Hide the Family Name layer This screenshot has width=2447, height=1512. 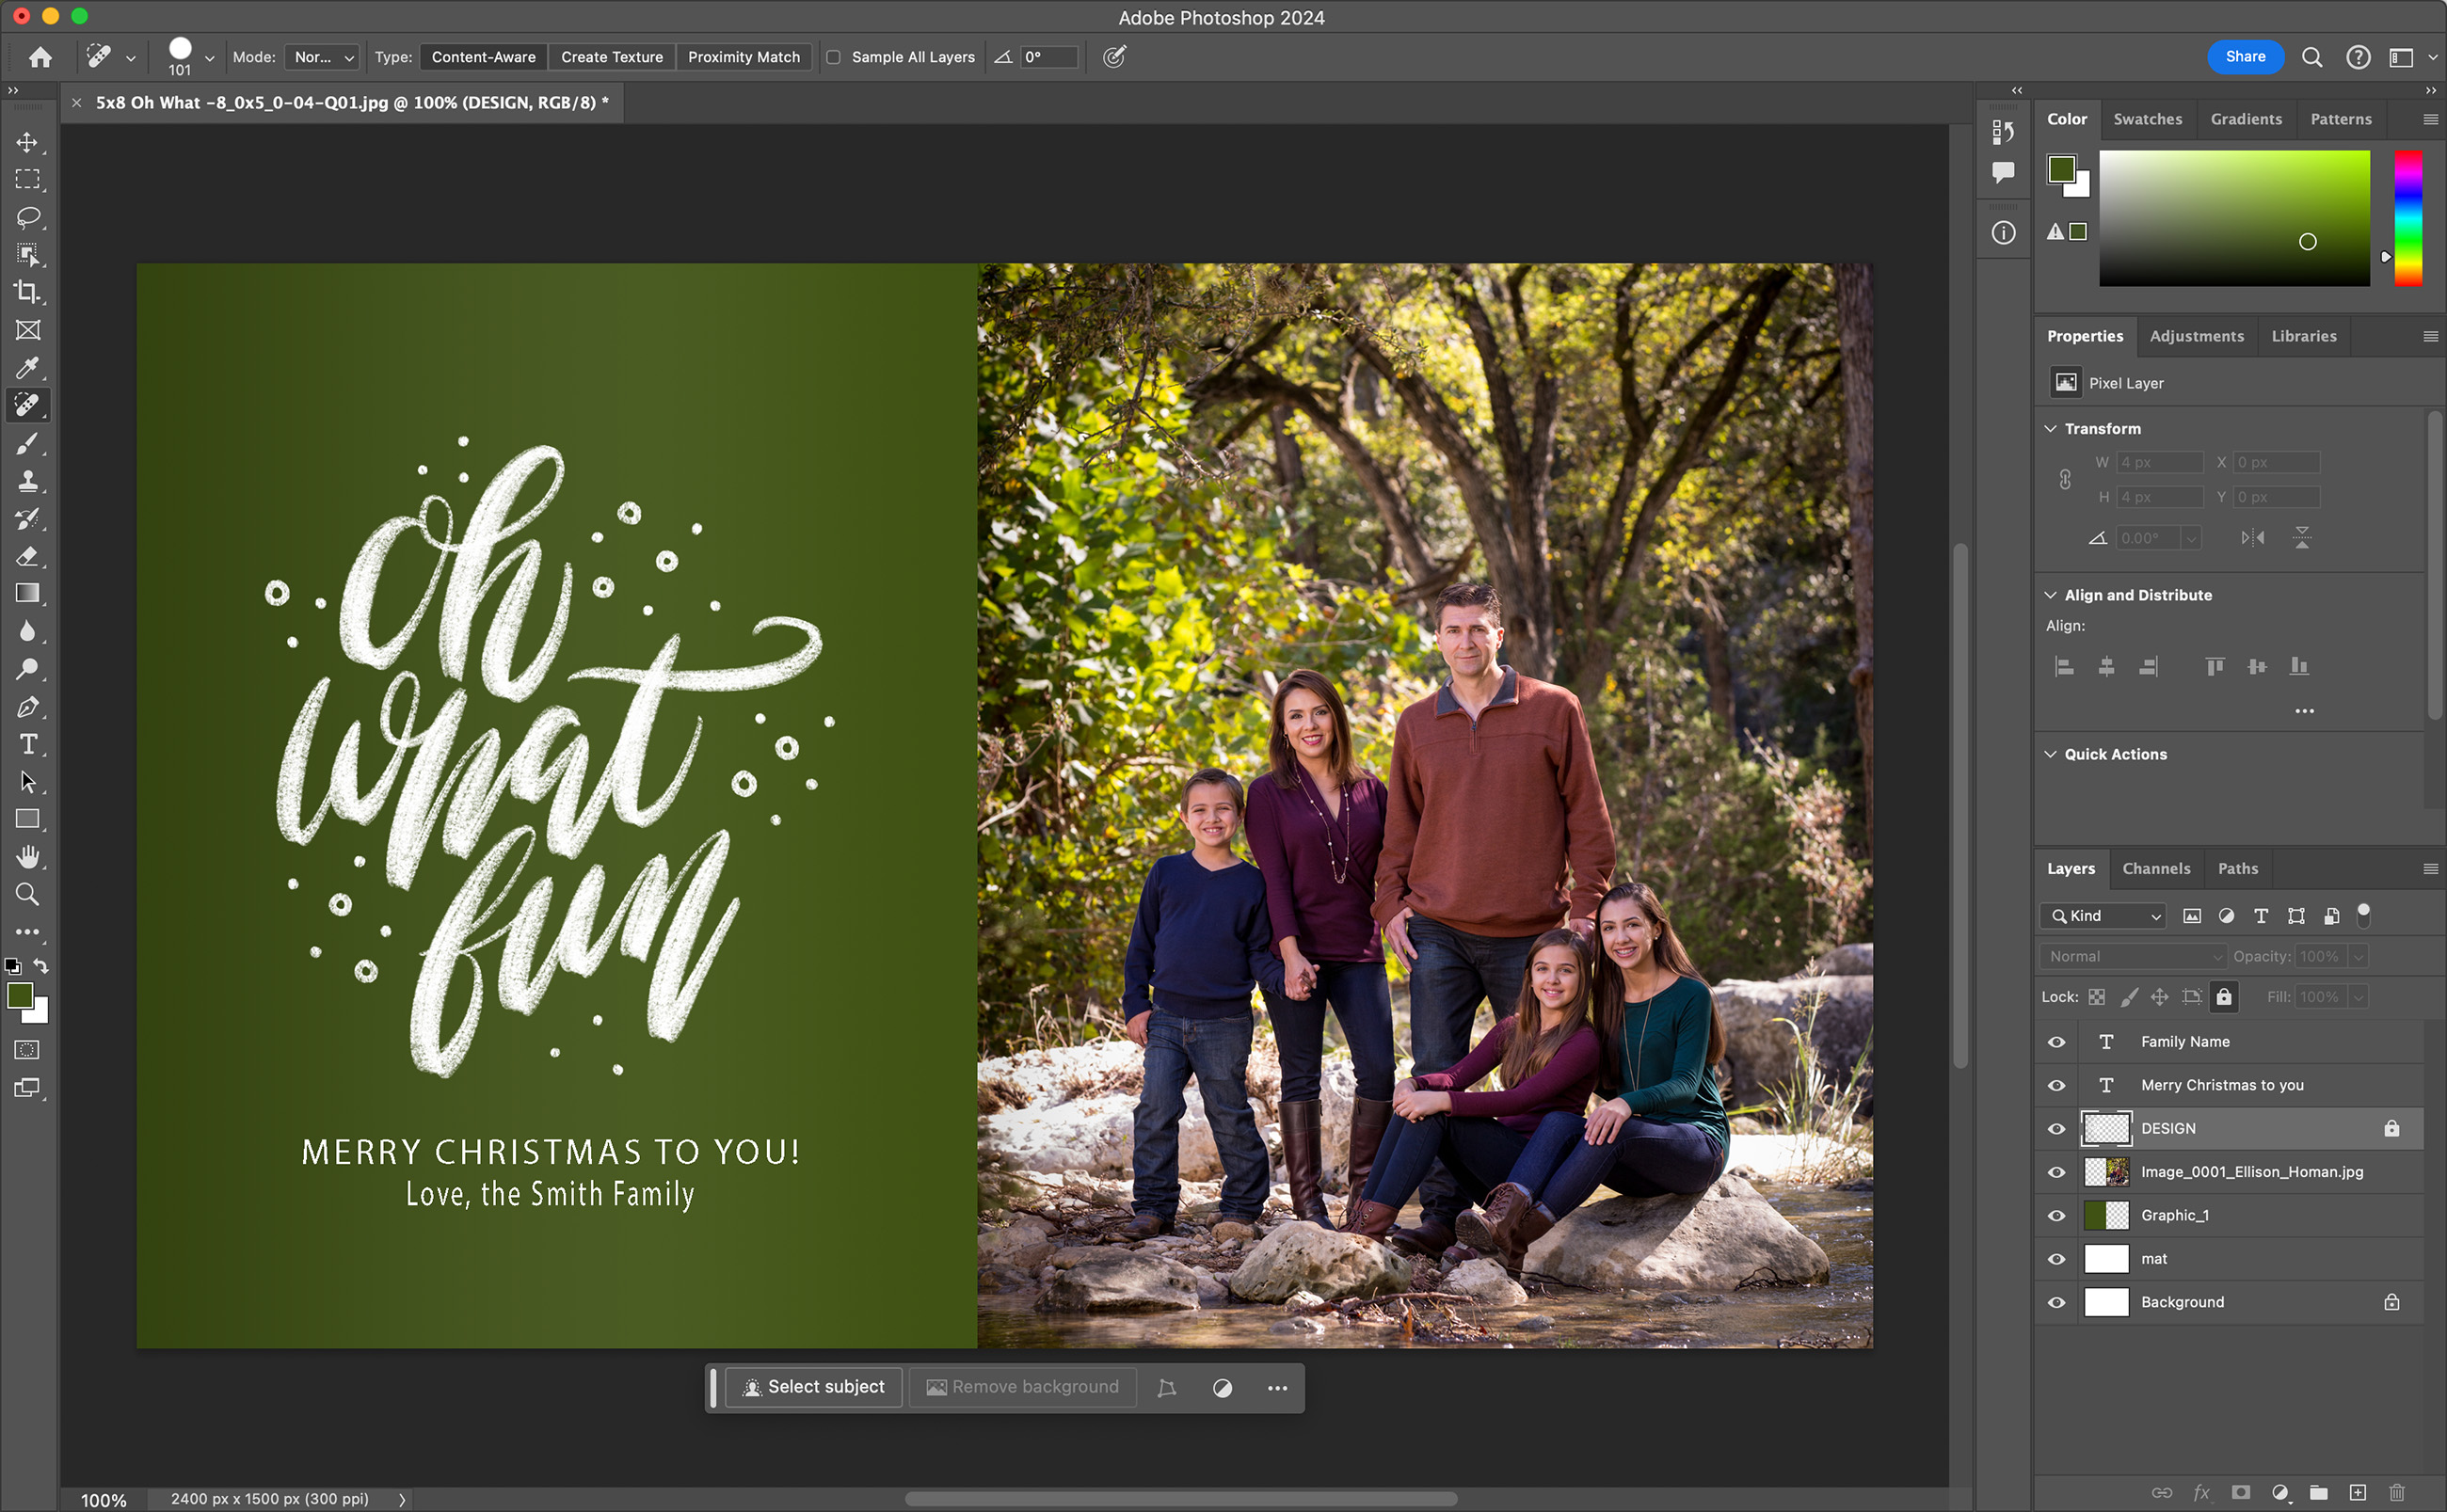(2056, 1042)
